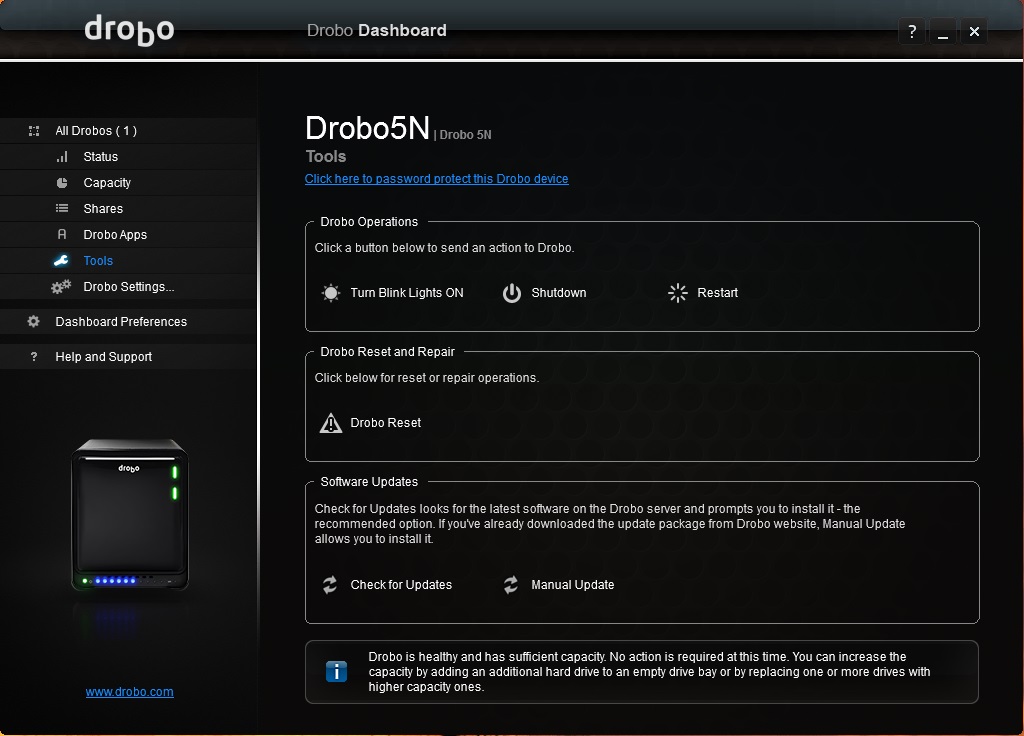Click the Shares list icon
The image size is (1024, 736).
pyautogui.click(x=62, y=208)
